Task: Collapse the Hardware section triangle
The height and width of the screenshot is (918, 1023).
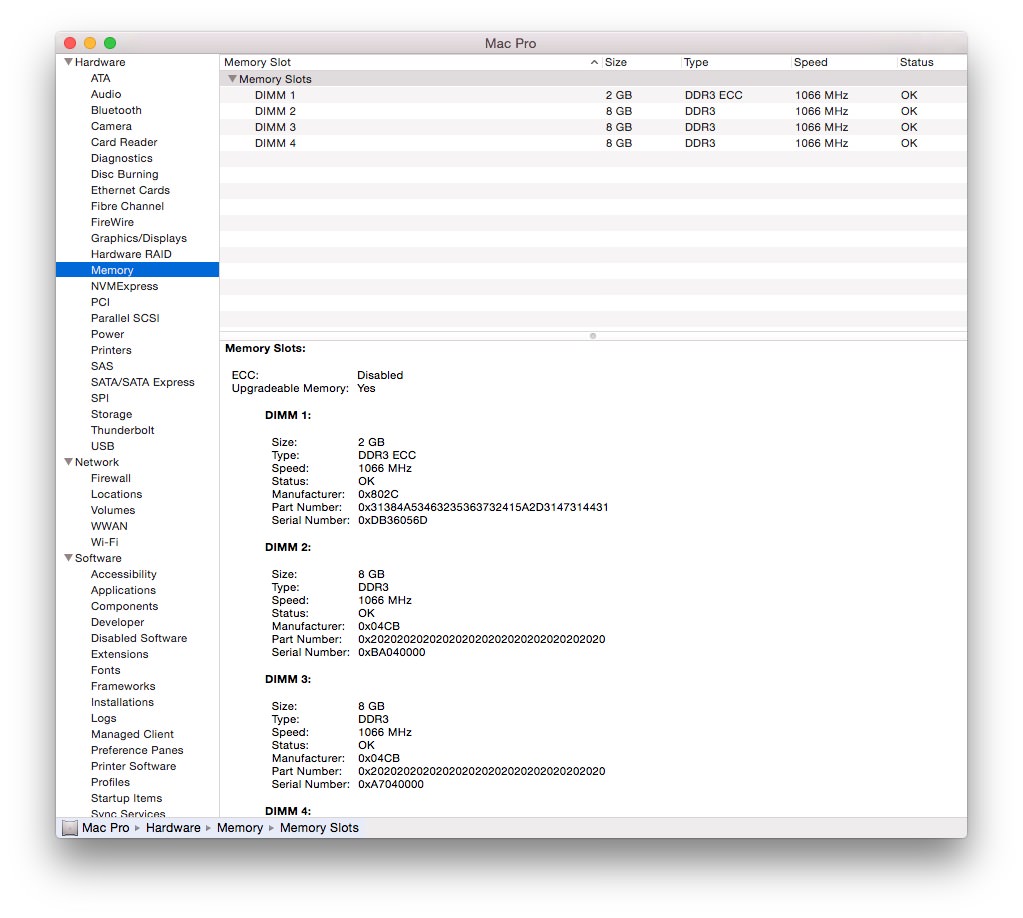Action: tap(68, 62)
